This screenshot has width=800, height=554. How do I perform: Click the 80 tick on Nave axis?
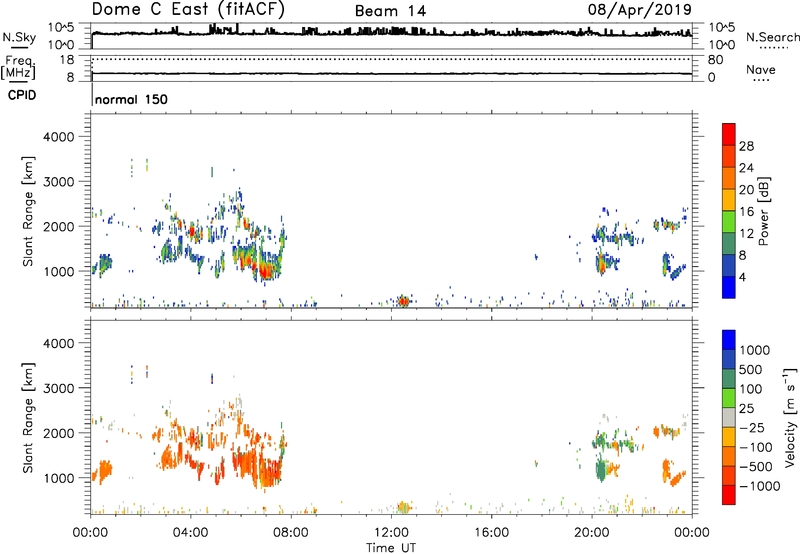(715, 60)
